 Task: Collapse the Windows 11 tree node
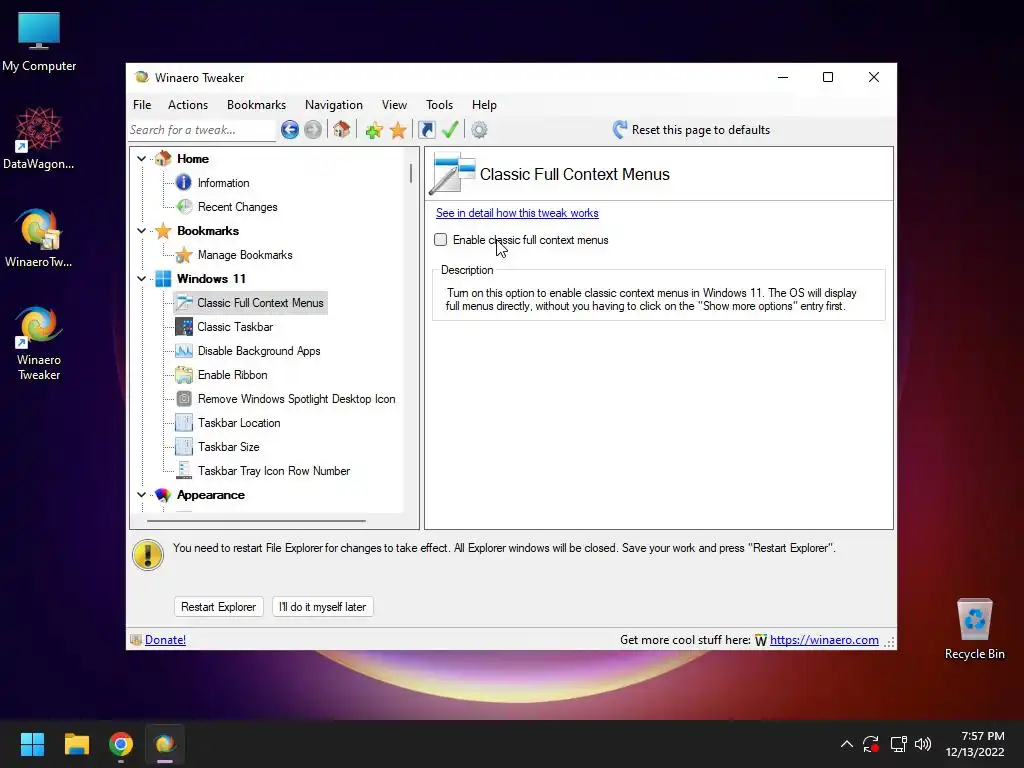(x=141, y=279)
